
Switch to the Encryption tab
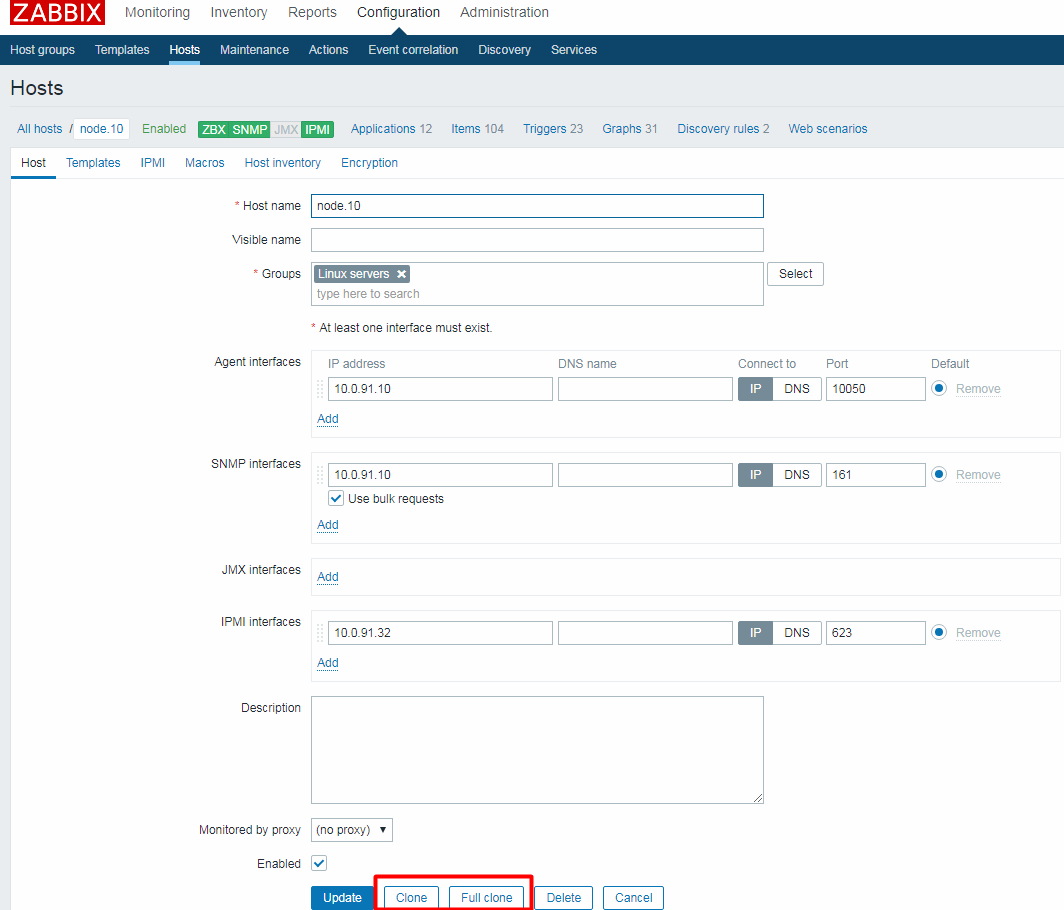[x=369, y=163]
